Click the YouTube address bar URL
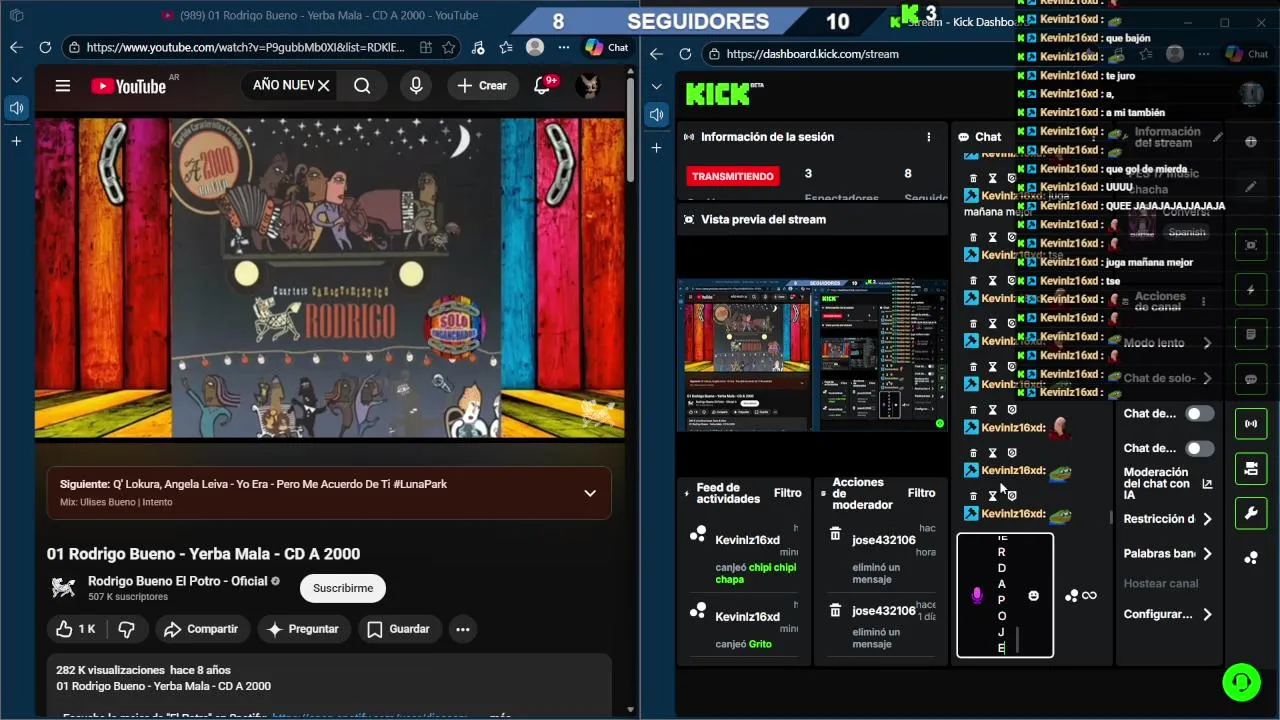This screenshot has width=1280, height=720. point(245,47)
